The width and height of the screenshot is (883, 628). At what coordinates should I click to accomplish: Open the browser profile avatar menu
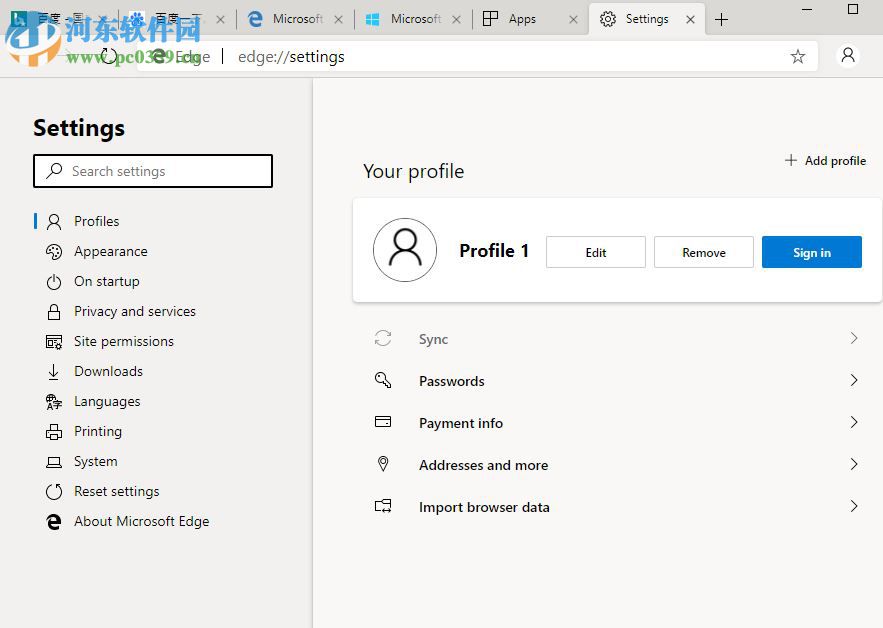coord(848,56)
